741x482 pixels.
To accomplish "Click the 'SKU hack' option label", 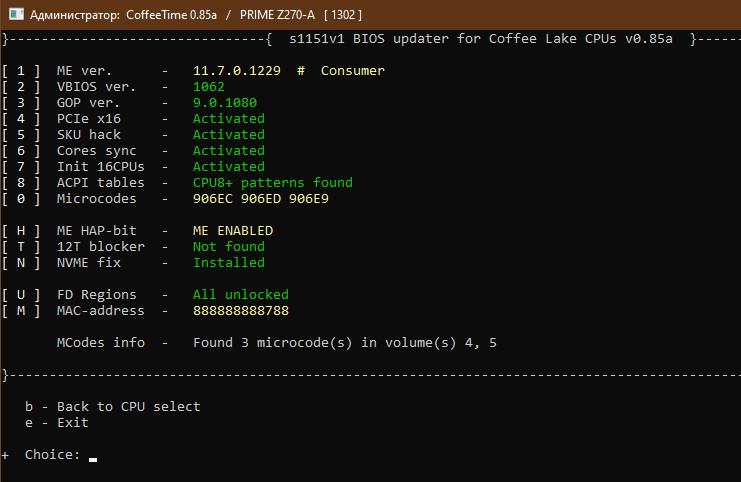I will 88,135.
